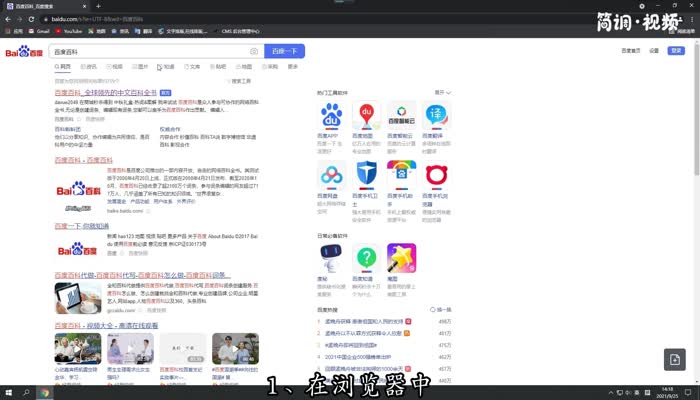Image resolution: width=700 pixels, height=400 pixels.
Task: Expand the 展开 toggle in hot tools
Action: [440, 92]
